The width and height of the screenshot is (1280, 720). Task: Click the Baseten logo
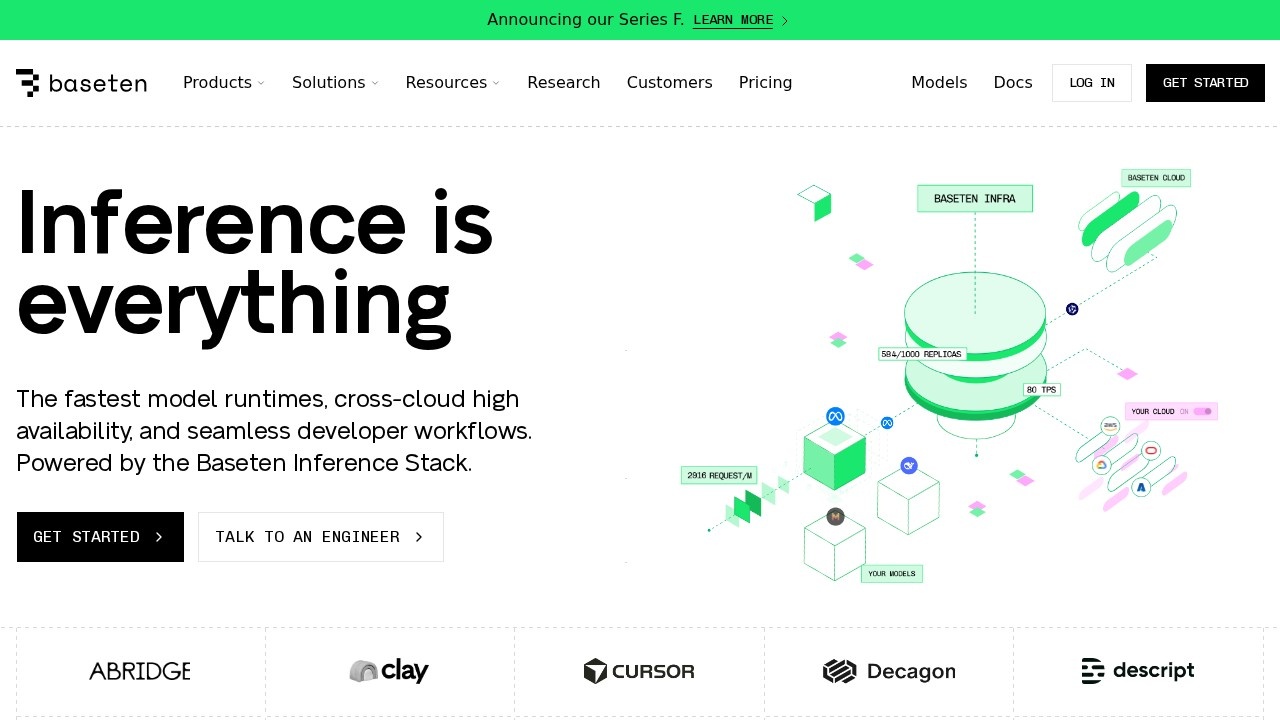pos(81,83)
